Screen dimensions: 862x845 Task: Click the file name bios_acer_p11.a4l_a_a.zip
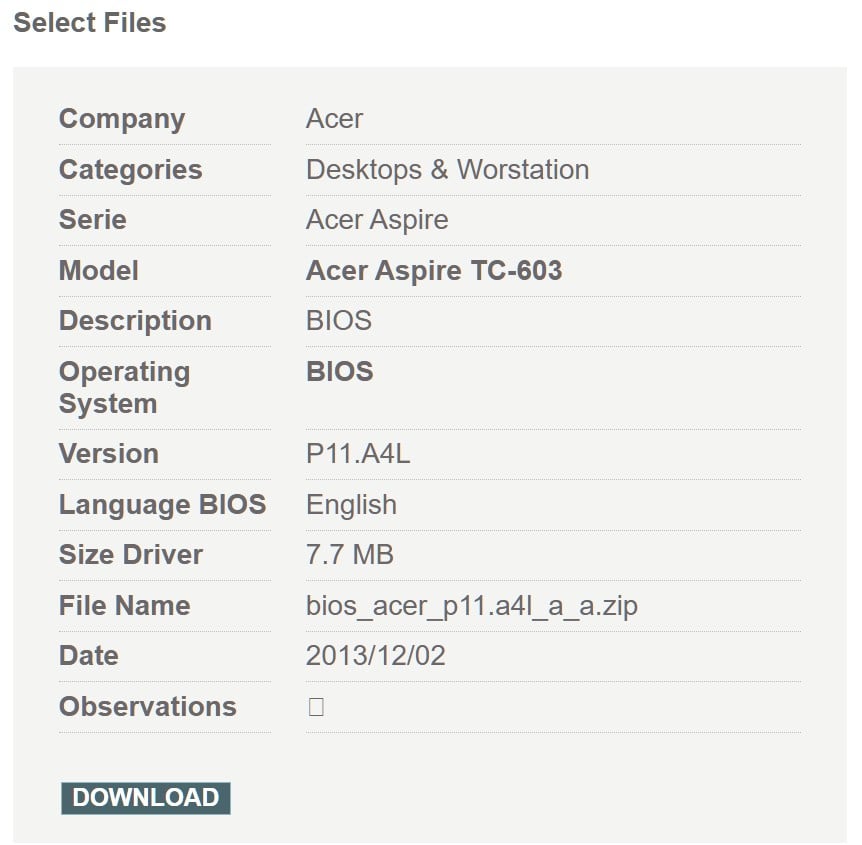[x=472, y=606]
